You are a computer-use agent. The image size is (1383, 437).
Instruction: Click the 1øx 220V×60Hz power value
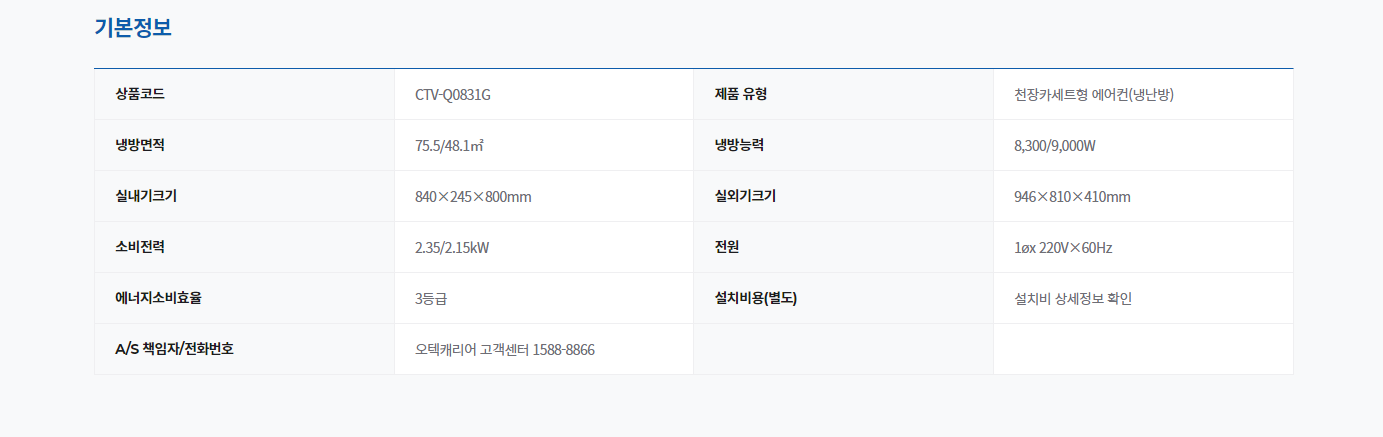click(1063, 248)
